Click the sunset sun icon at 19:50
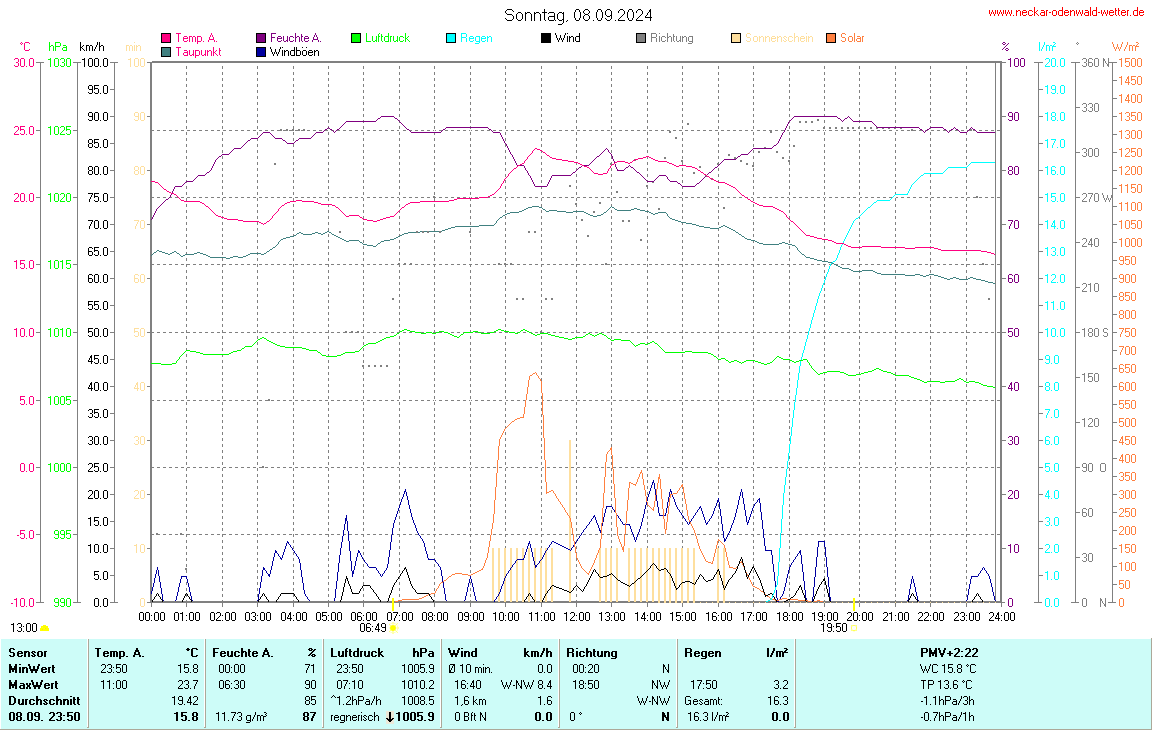1152x730 pixels. pyautogui.click(x=855, y=628)
